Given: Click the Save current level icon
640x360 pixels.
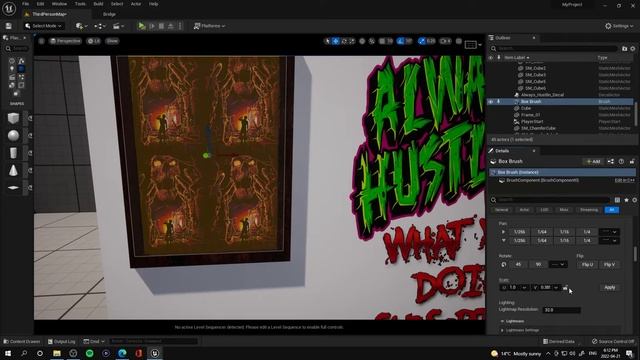Looking at the screenshot, I should (9, 26).
